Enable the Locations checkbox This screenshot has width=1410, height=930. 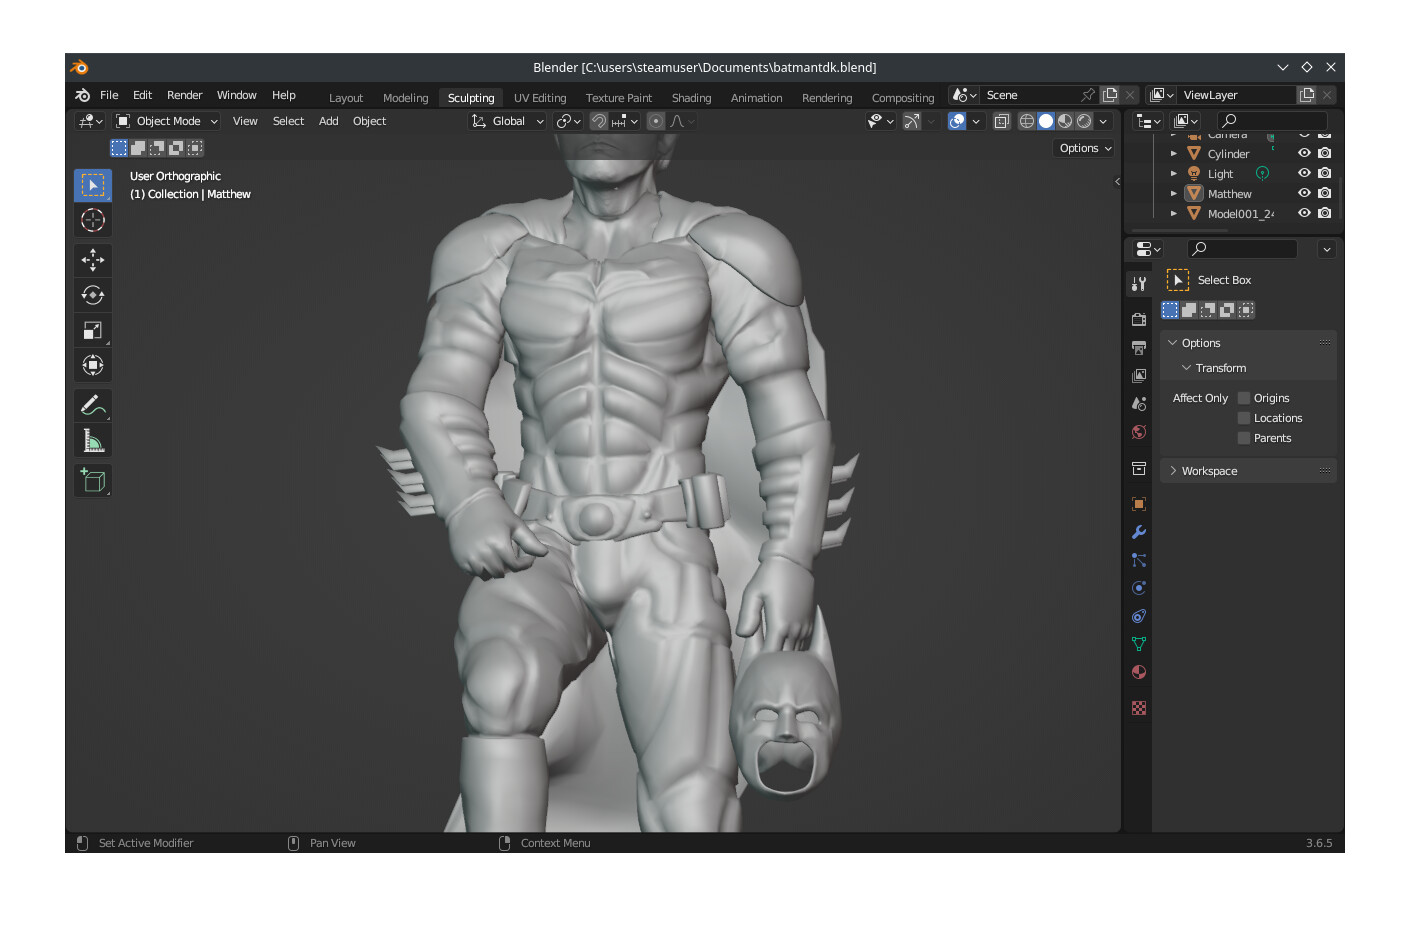1244,418
